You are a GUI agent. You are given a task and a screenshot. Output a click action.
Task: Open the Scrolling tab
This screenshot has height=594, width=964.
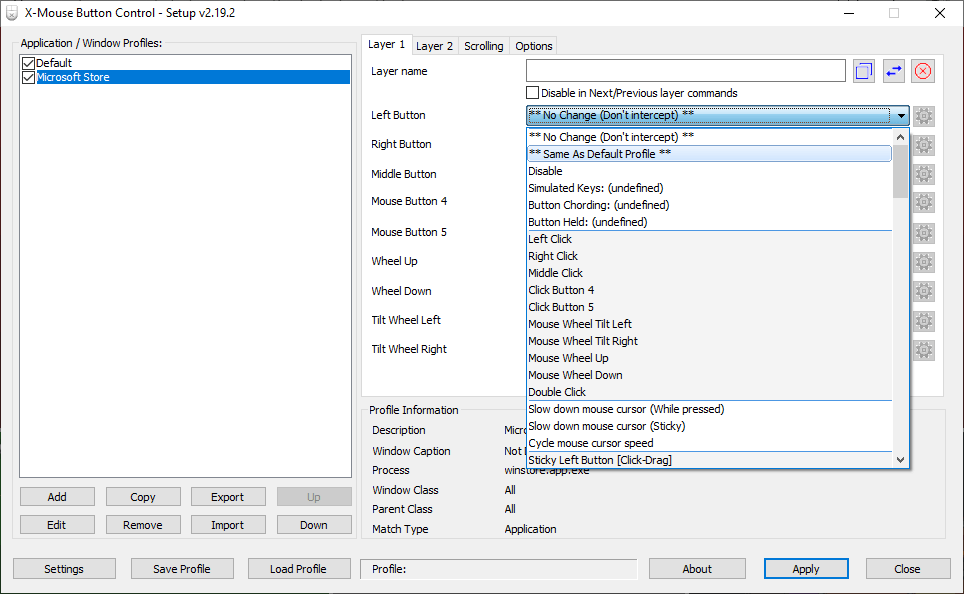[483, 46]
